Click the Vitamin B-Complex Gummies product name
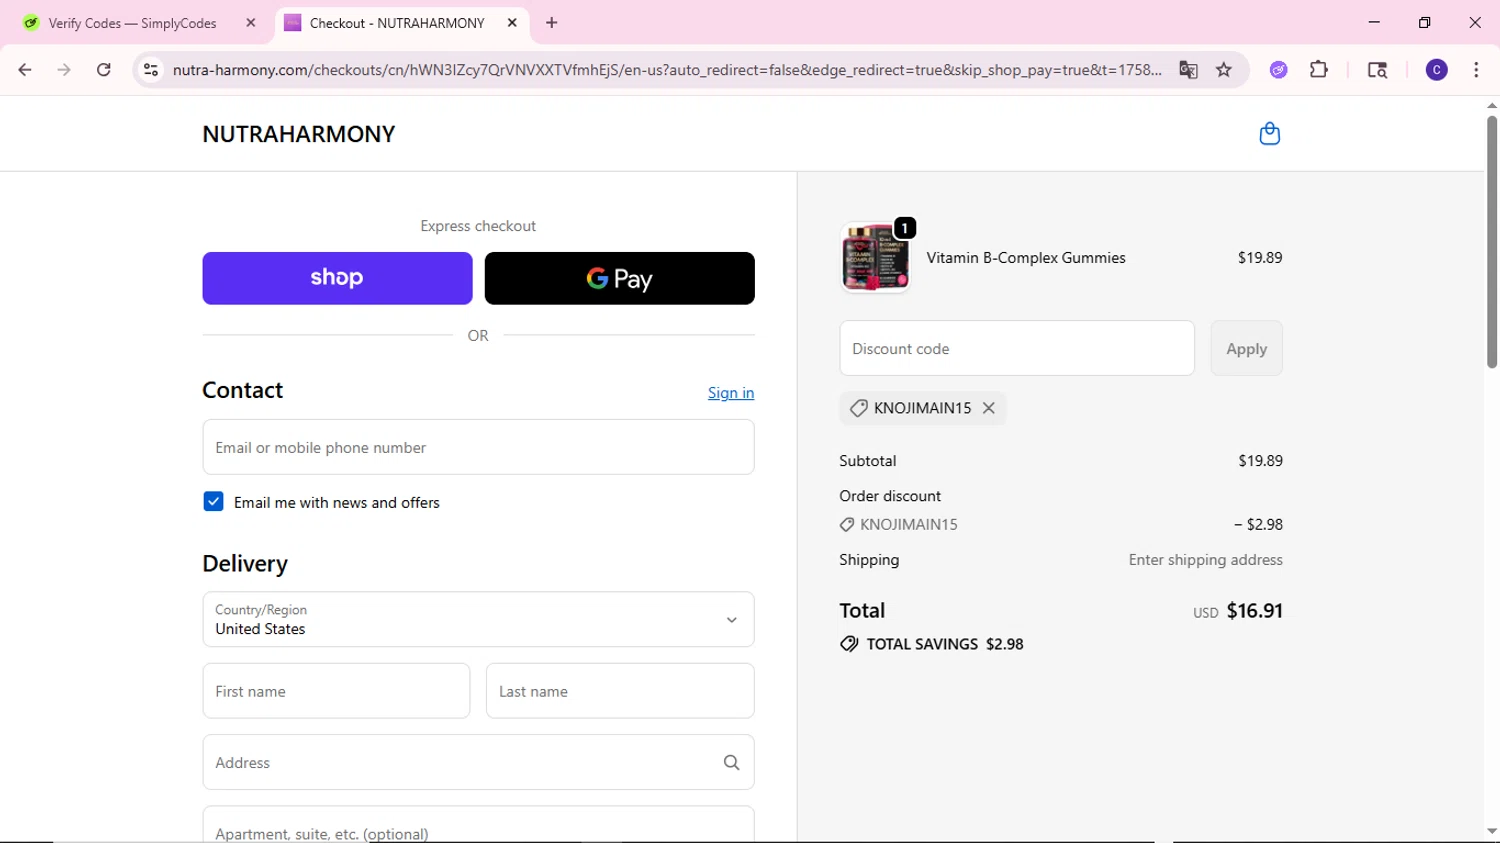The width and height of the screenshot is (1500, 843). tap(1026, 258)
